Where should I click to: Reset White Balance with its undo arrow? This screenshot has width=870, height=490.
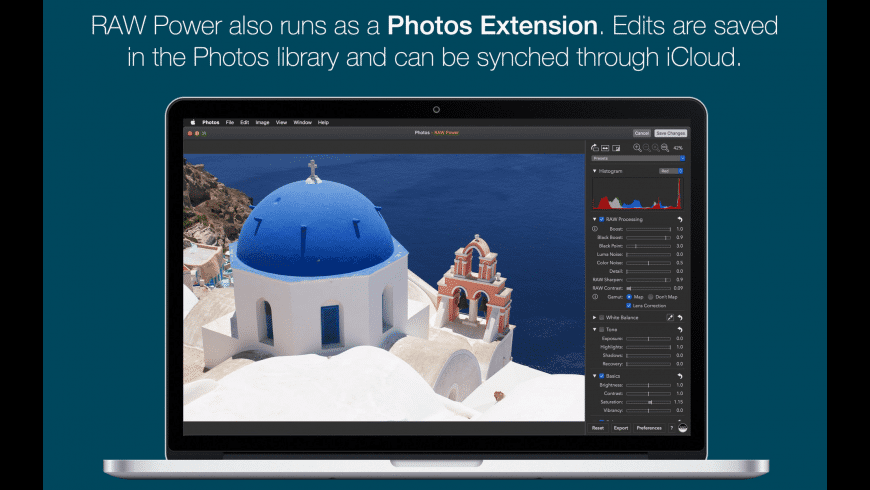[680, 317]
